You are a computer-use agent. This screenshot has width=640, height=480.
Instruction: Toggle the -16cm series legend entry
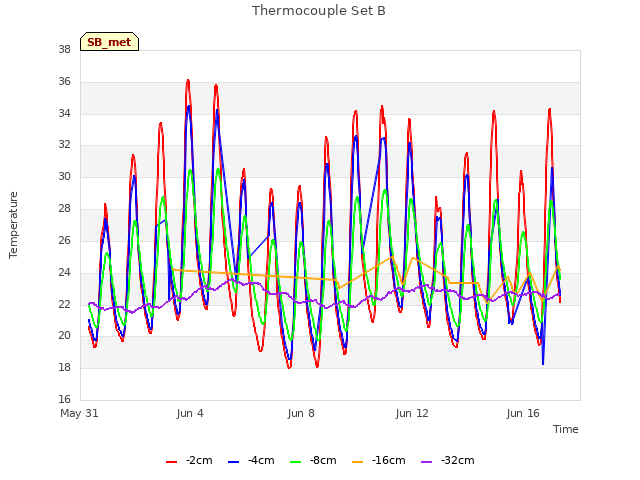click(378, 460)
